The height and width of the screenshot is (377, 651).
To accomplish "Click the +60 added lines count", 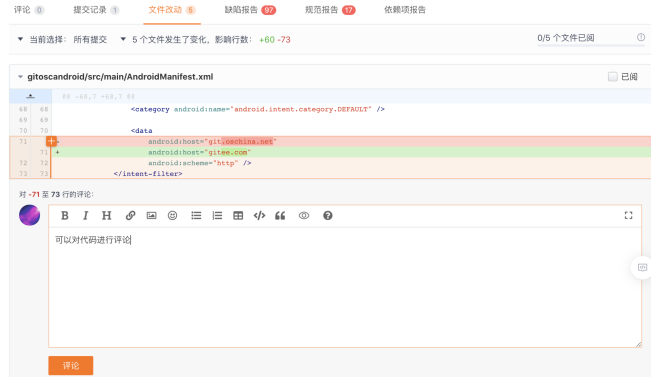I will pyautogui.click(x=267, y=39).
